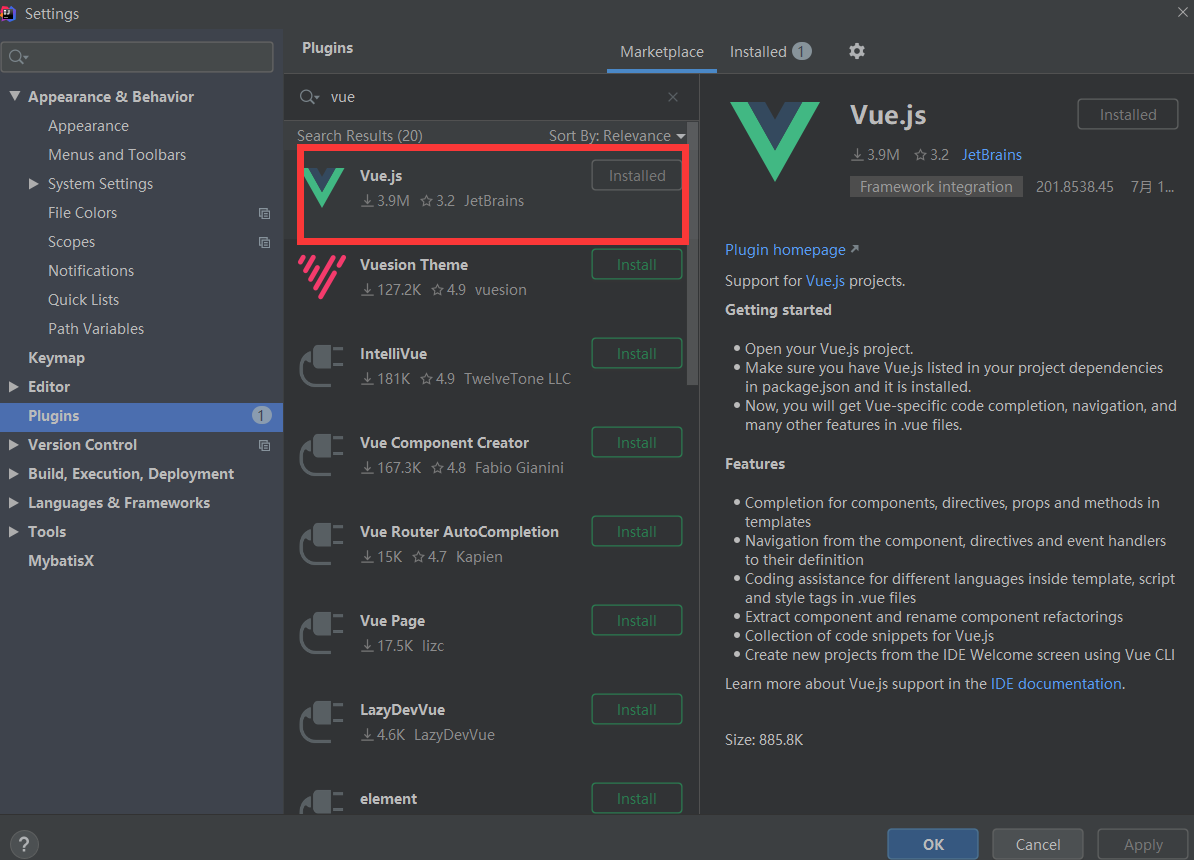Click the Vue.js plugin logo in search results

tap(322, 187)
